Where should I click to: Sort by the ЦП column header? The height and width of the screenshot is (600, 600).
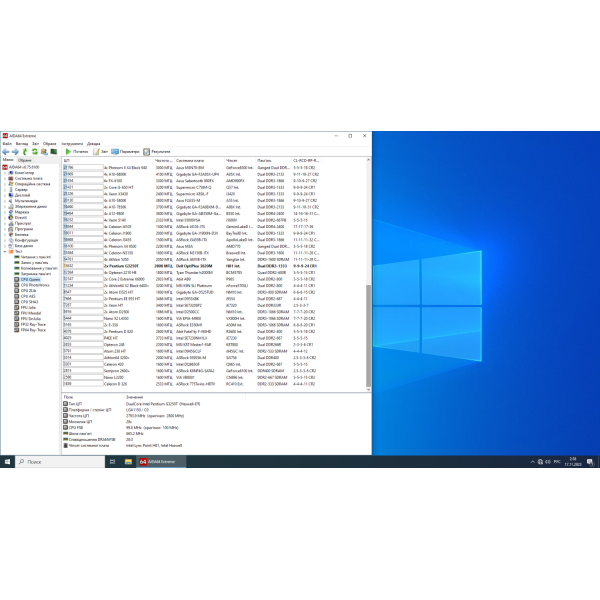108,160
